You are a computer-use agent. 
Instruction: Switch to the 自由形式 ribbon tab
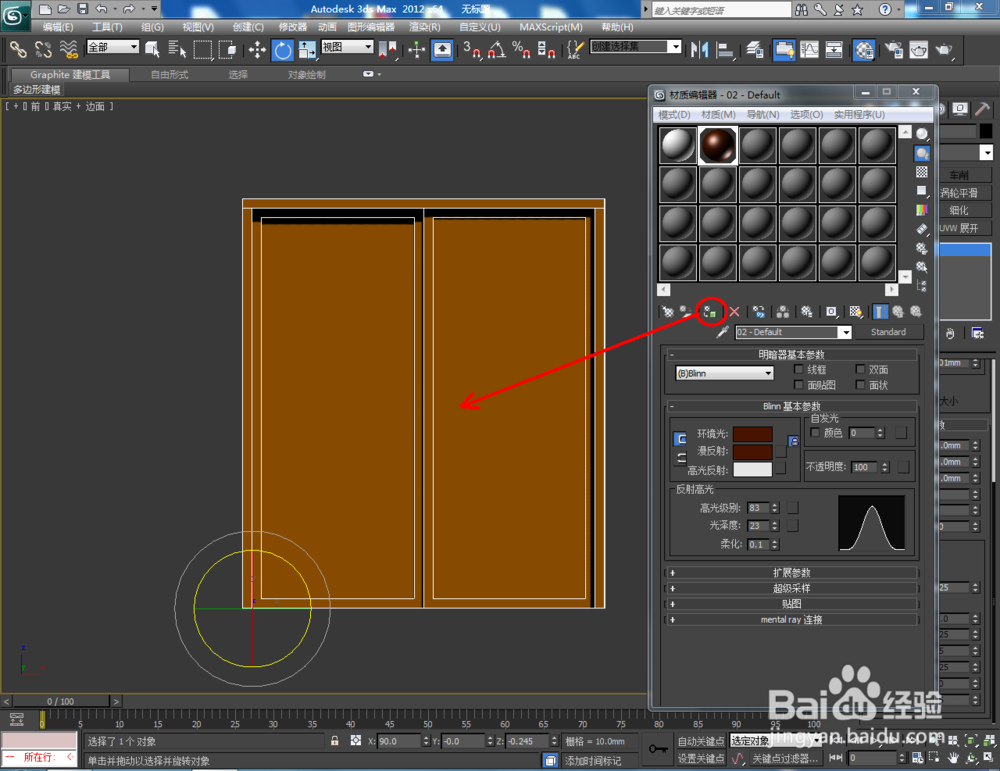[169, 75]
